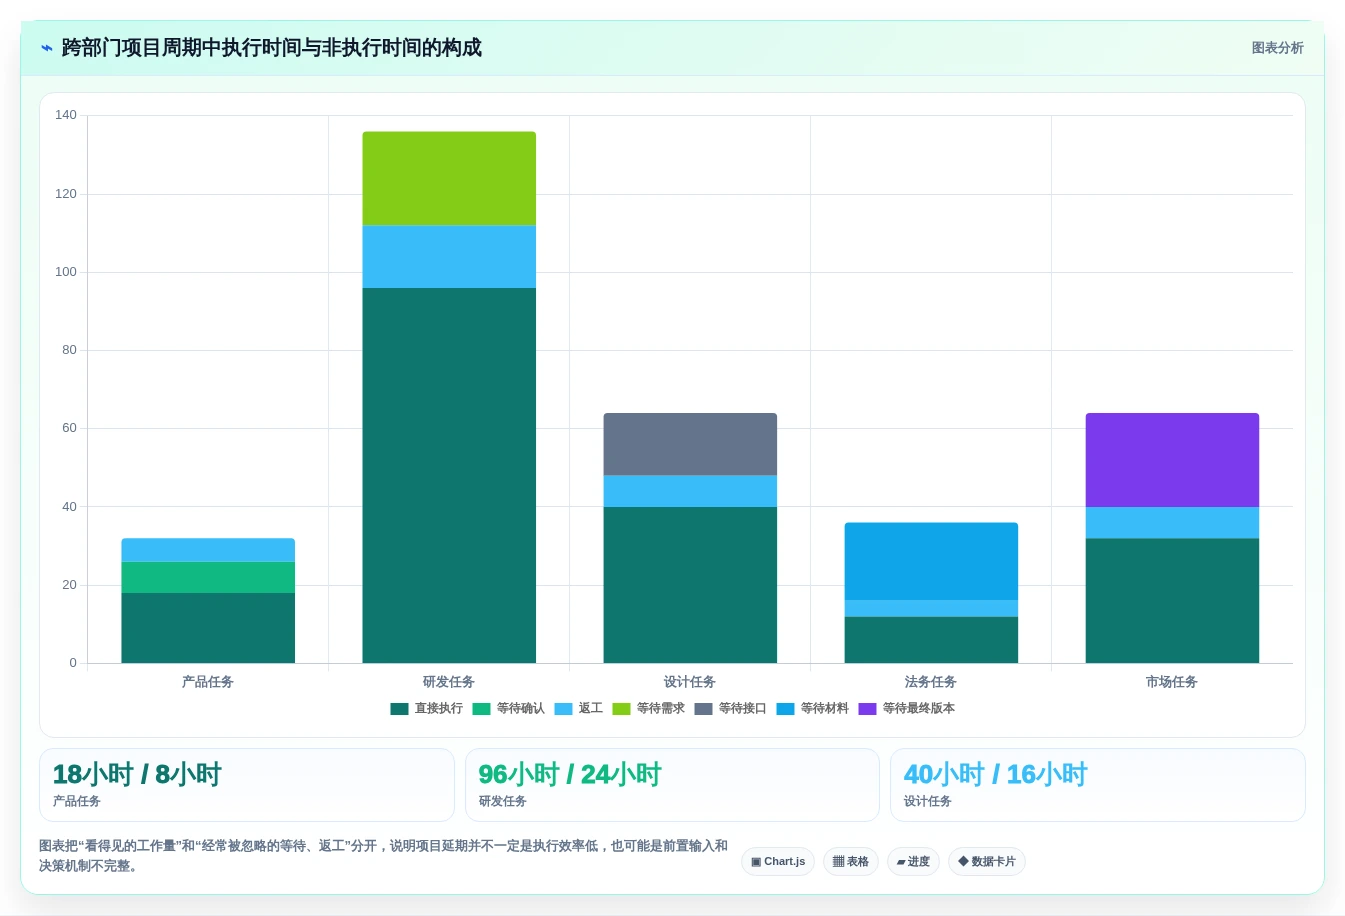Click the 图表分析 label in header

pyautogui.click(x=1277, y=48)
